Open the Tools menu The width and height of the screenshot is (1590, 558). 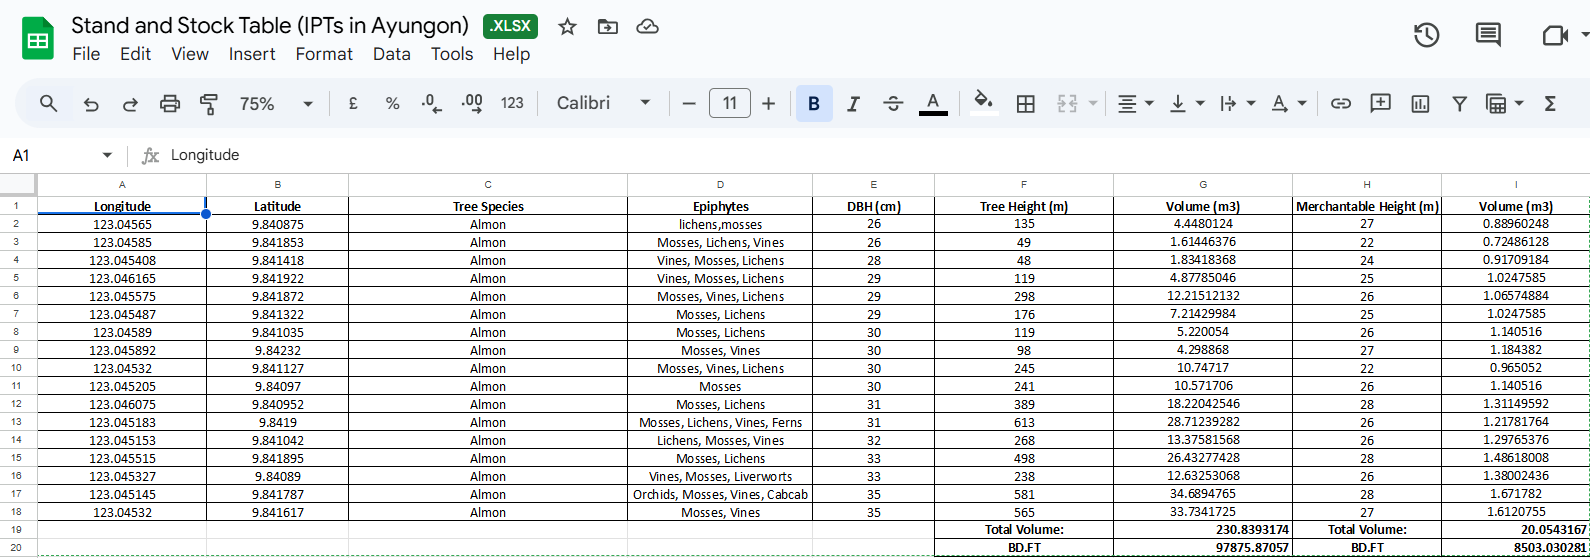tap(452, 54)
